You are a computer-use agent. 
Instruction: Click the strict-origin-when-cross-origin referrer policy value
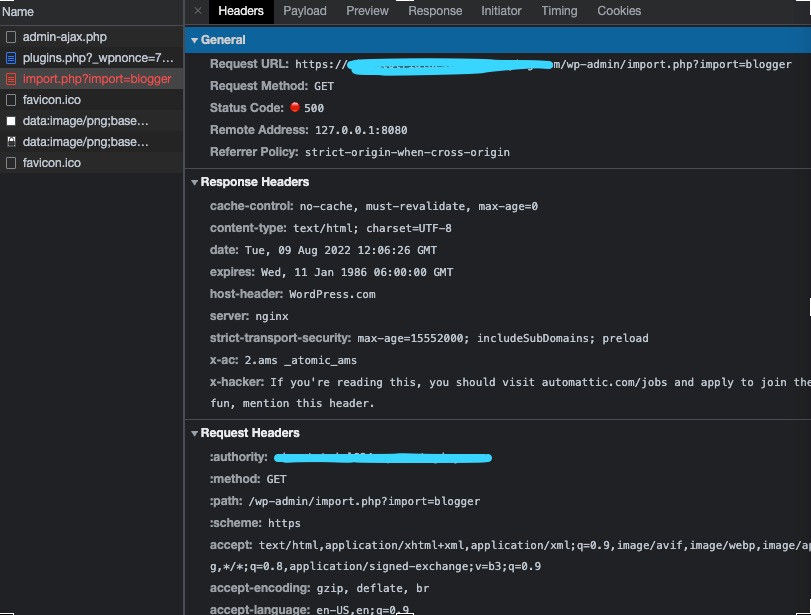point(407,153)
